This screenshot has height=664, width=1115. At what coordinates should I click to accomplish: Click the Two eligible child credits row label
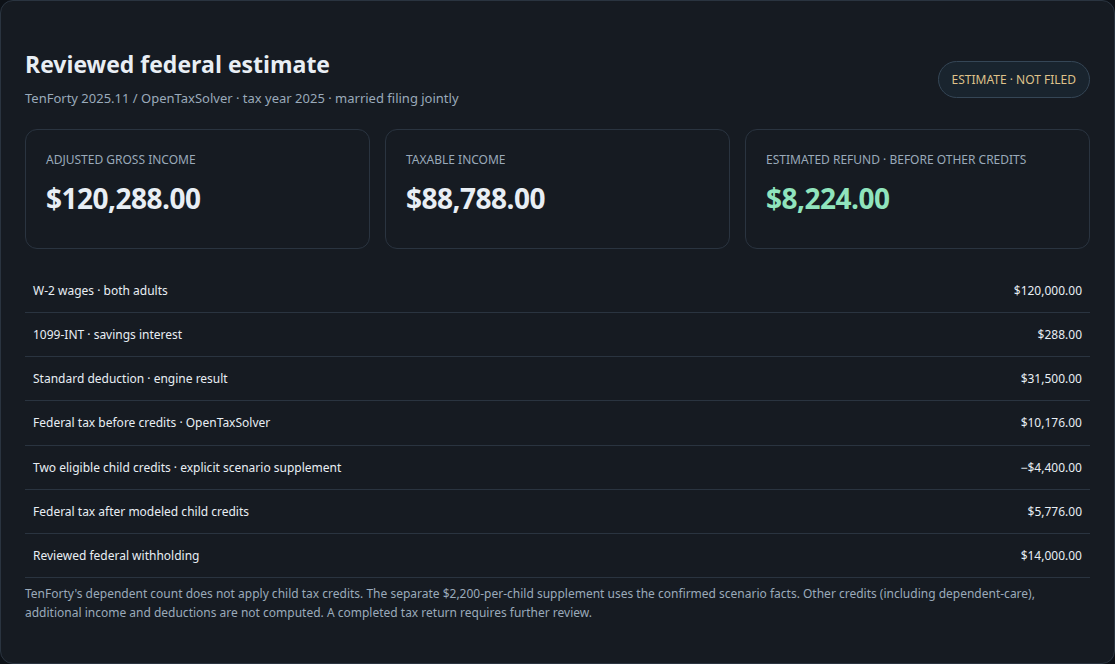click(187, 468)
